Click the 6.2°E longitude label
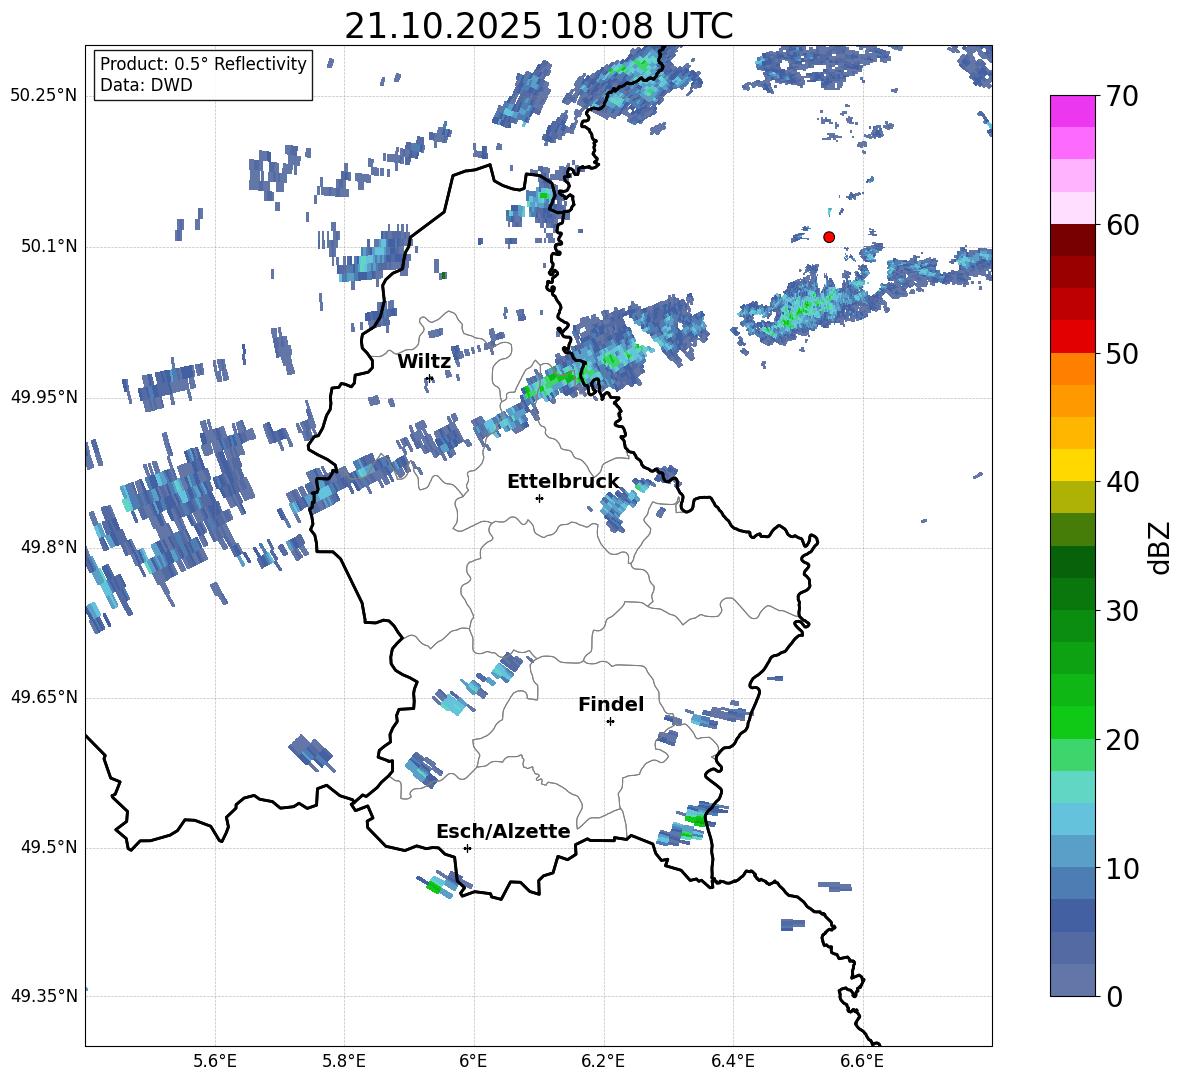The image size is (1184, 1081). [x=603, y=1061]
